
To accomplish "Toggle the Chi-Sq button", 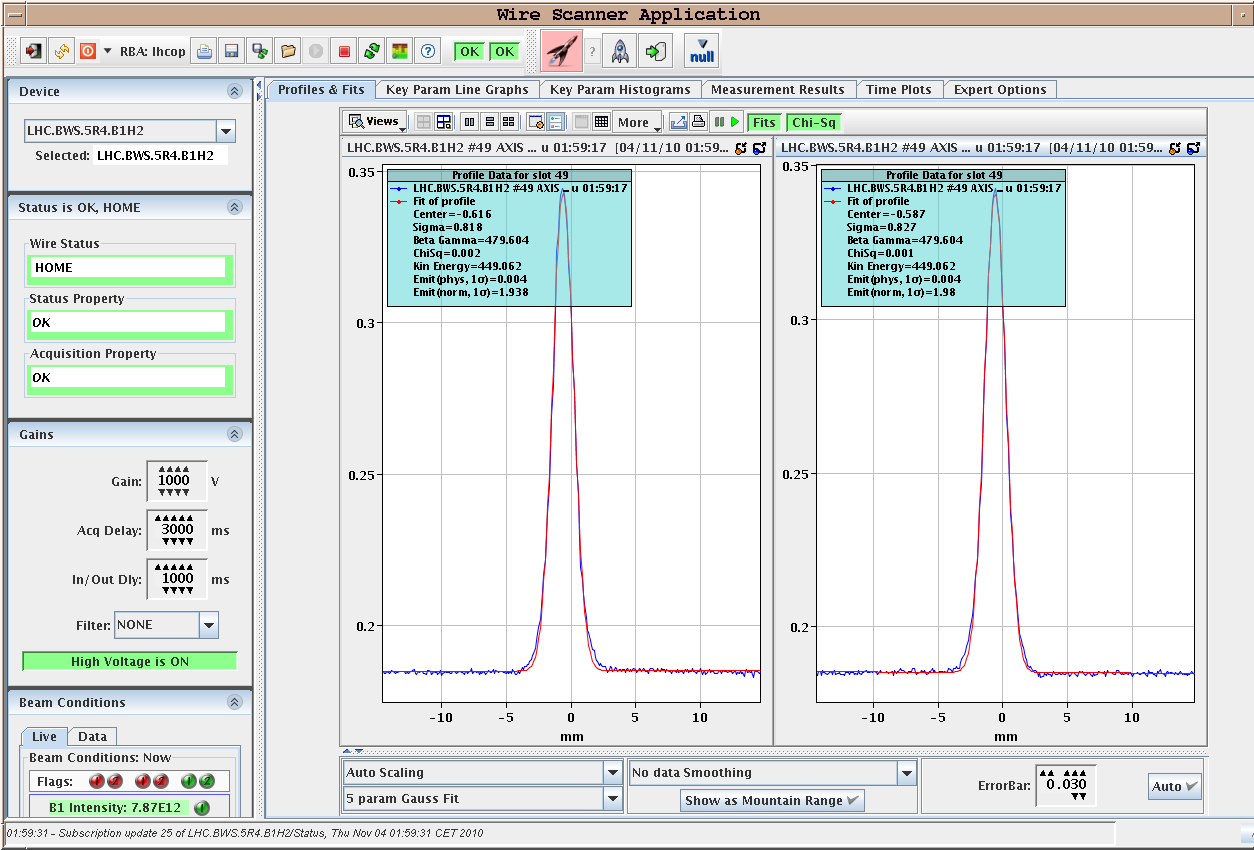I will coord(813,122).
